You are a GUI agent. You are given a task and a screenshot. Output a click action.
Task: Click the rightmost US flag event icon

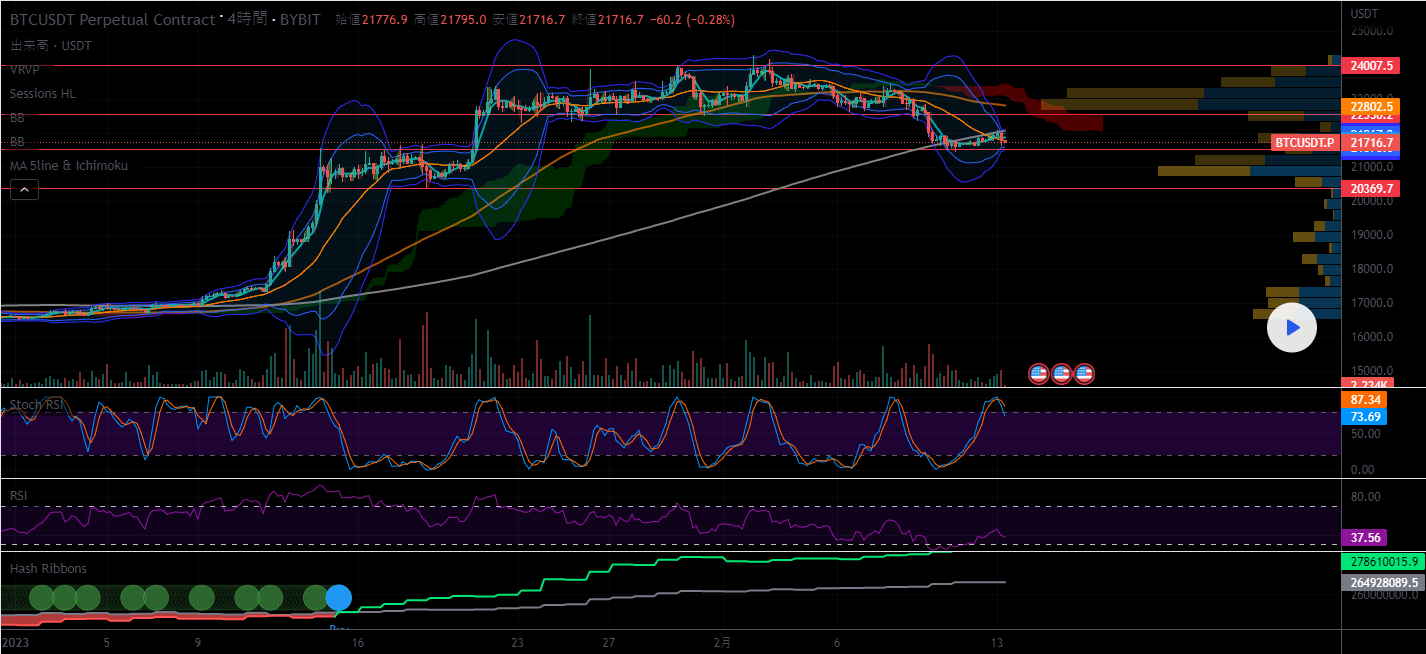tap(1084, 374)
